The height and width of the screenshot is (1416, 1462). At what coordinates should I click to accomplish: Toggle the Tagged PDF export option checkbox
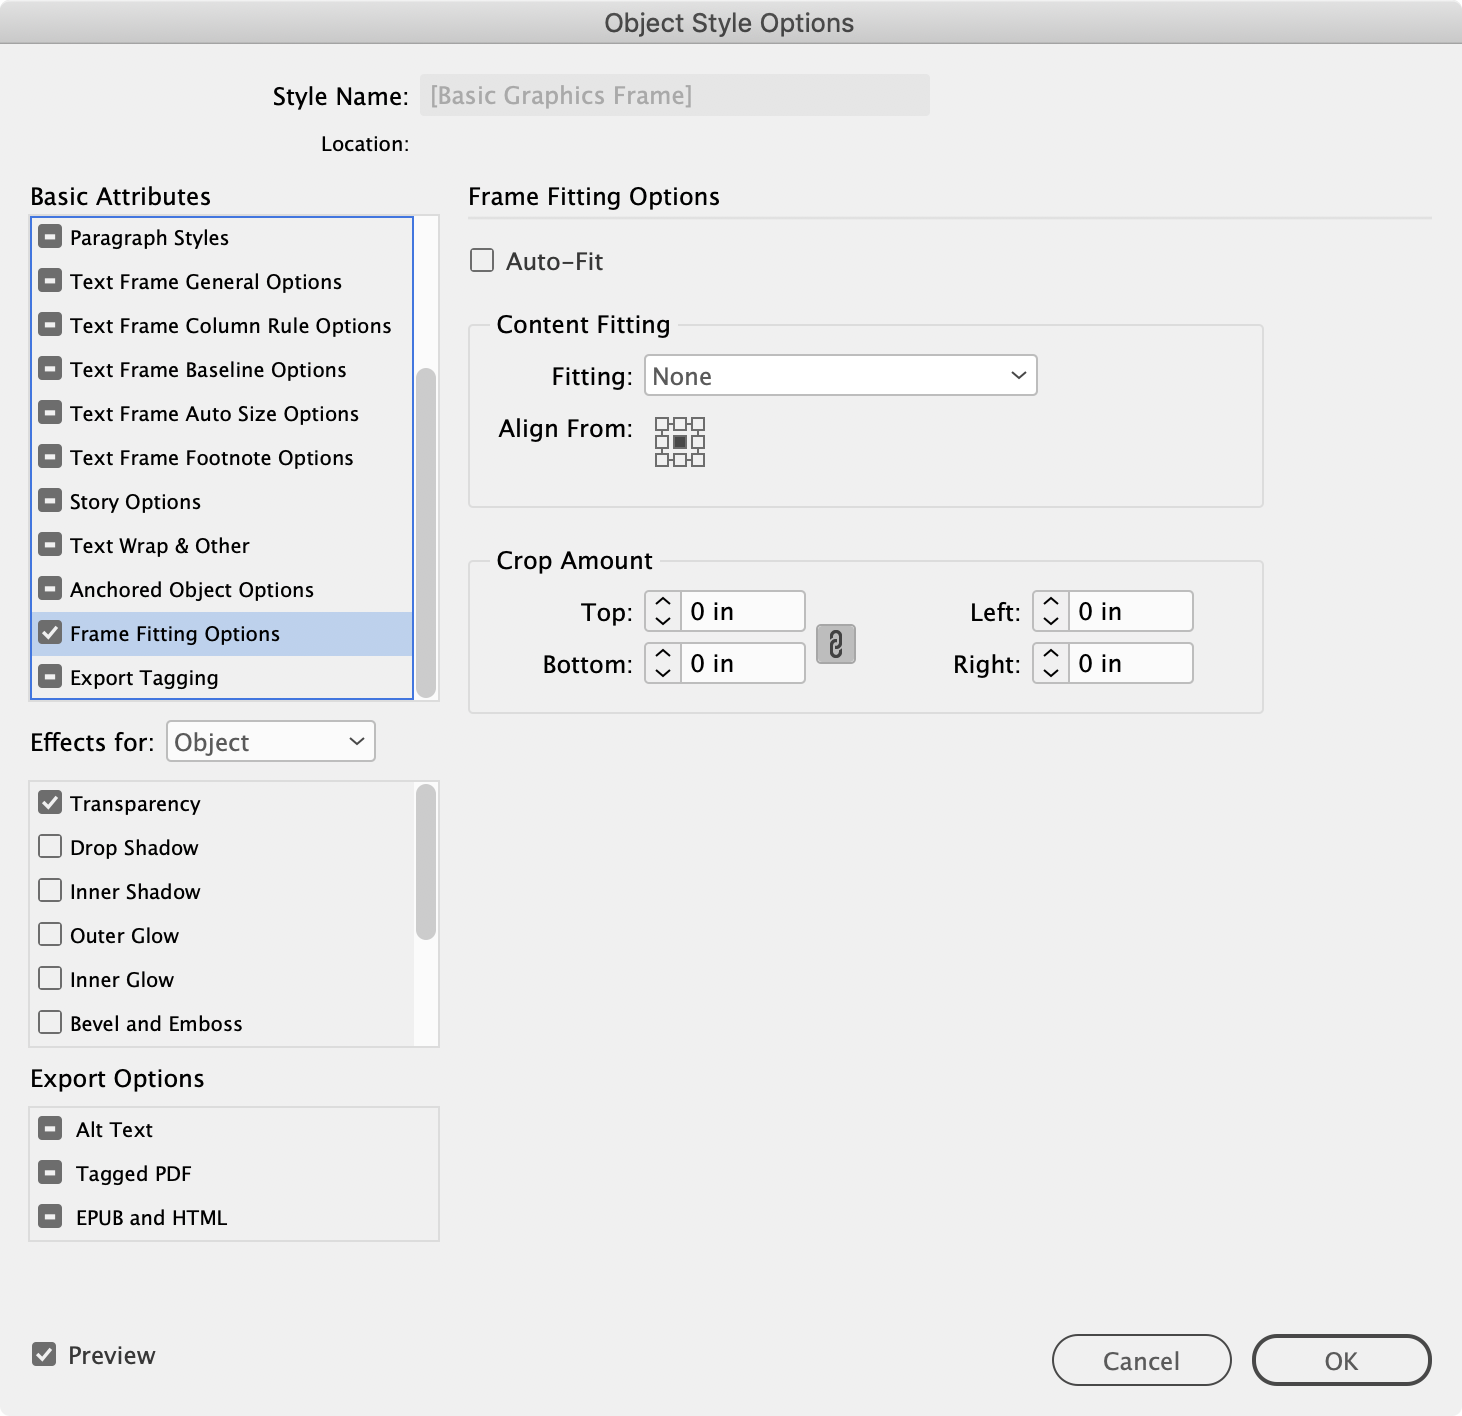pos(50,1173)
